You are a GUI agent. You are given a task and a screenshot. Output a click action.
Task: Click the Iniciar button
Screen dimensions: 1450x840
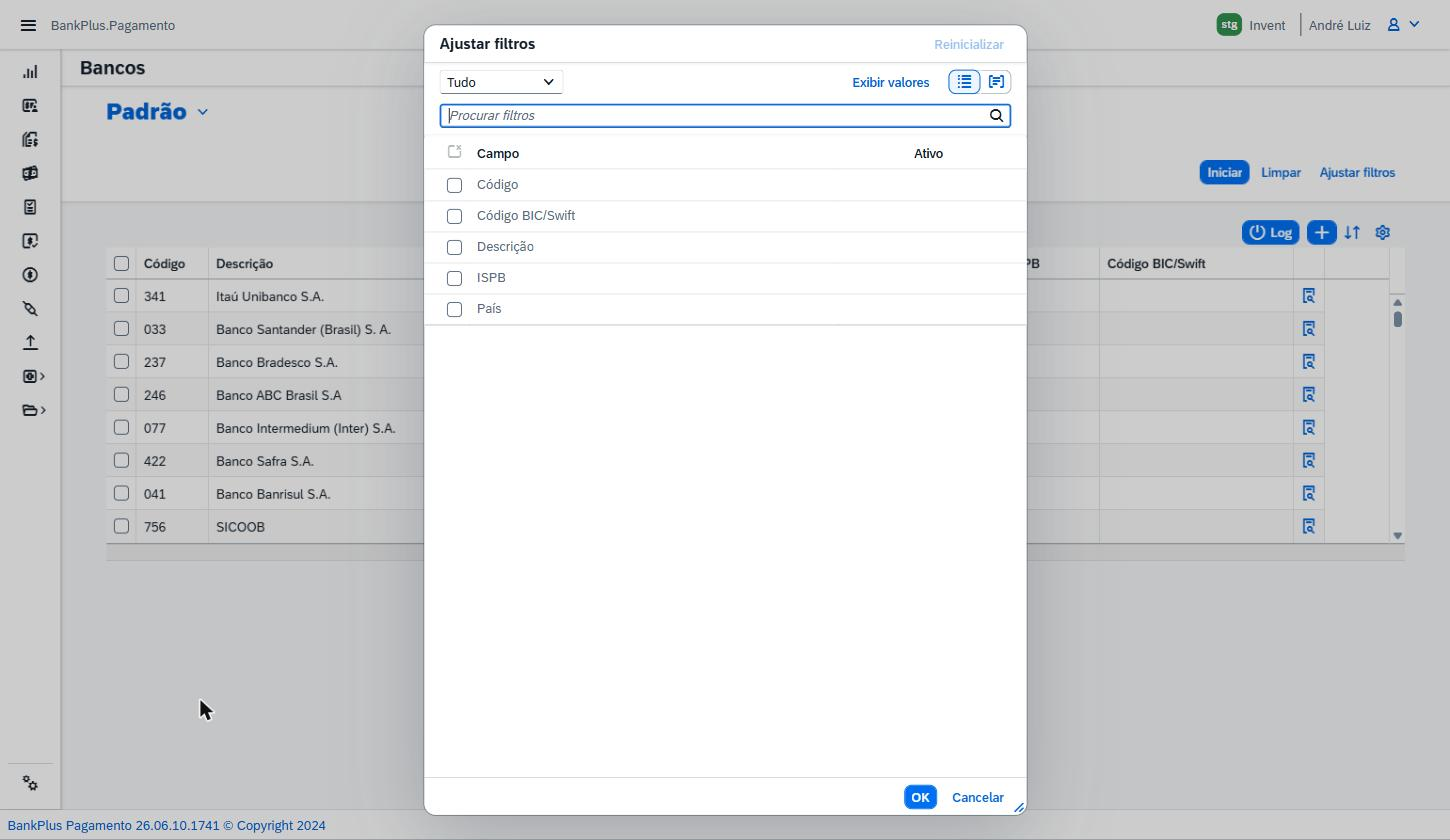pyautogui.click(x=1224, y=172)
